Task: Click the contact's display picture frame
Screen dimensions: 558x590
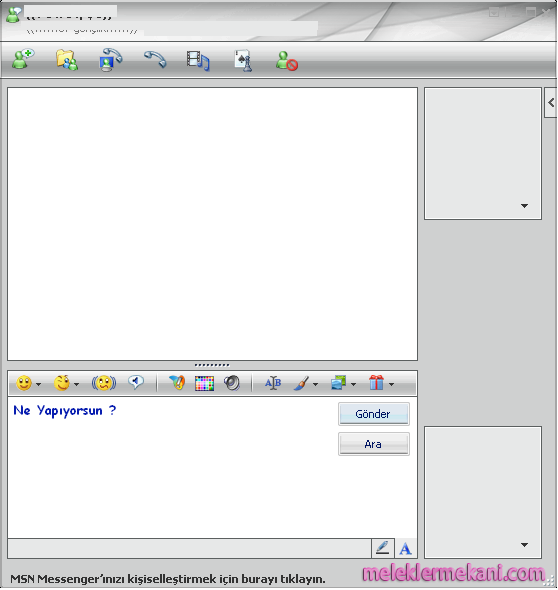Action: coord(483,154)
